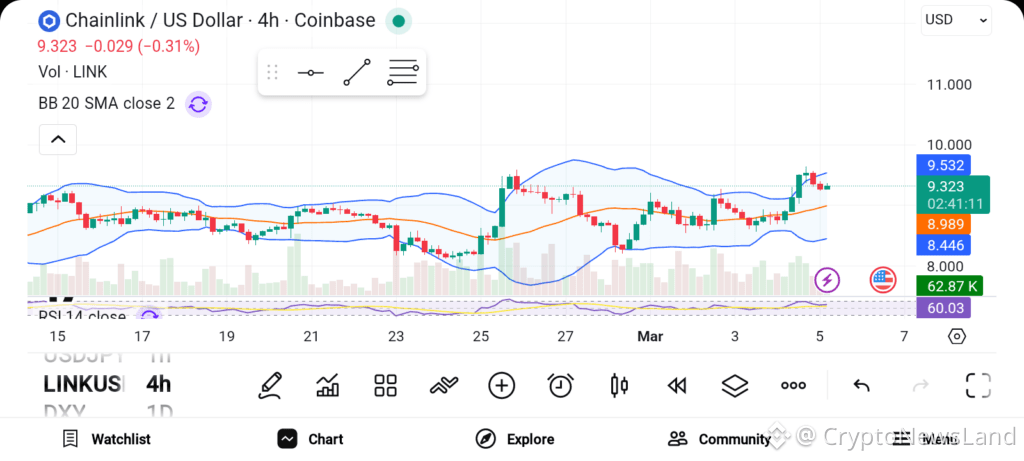Switch to the Watchlist tab

click(x=106, y=439)
